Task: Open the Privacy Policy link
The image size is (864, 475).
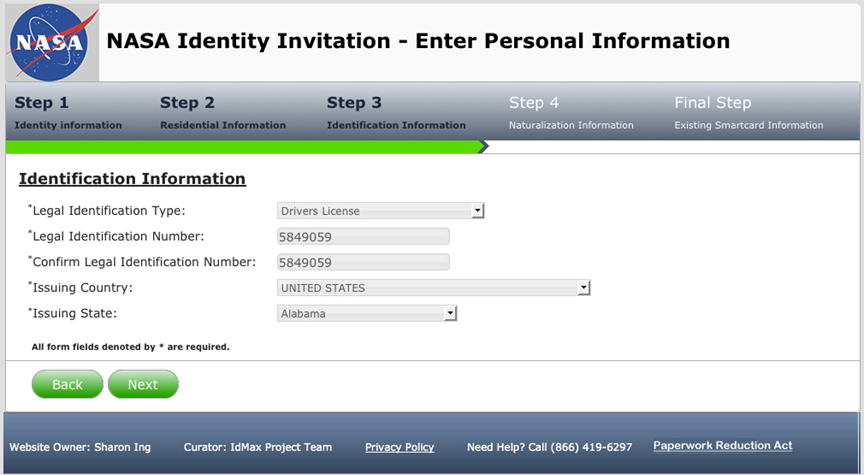Action: pos(399,447)
